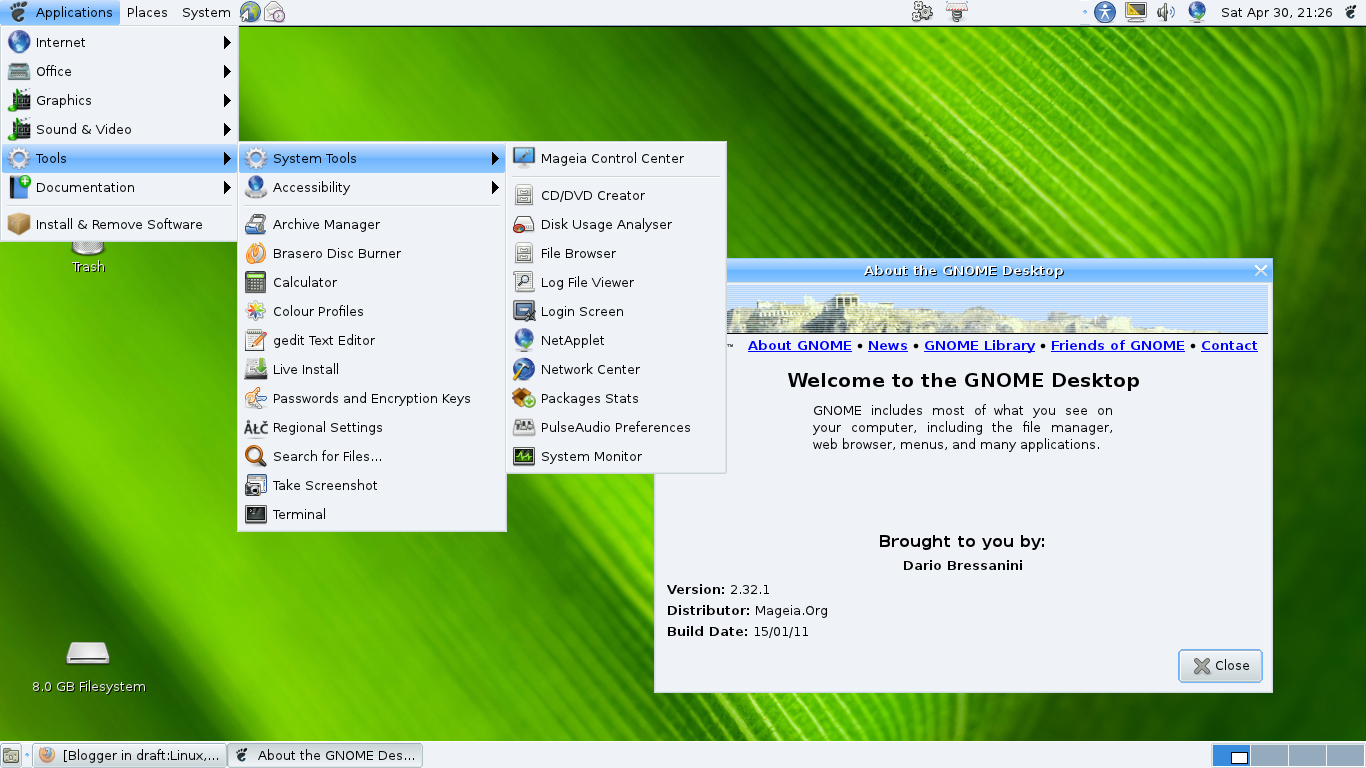This screenshot has width=1366, height=768.
Task: Expand the Sound & Video submenu
Action: coord(85,129)
